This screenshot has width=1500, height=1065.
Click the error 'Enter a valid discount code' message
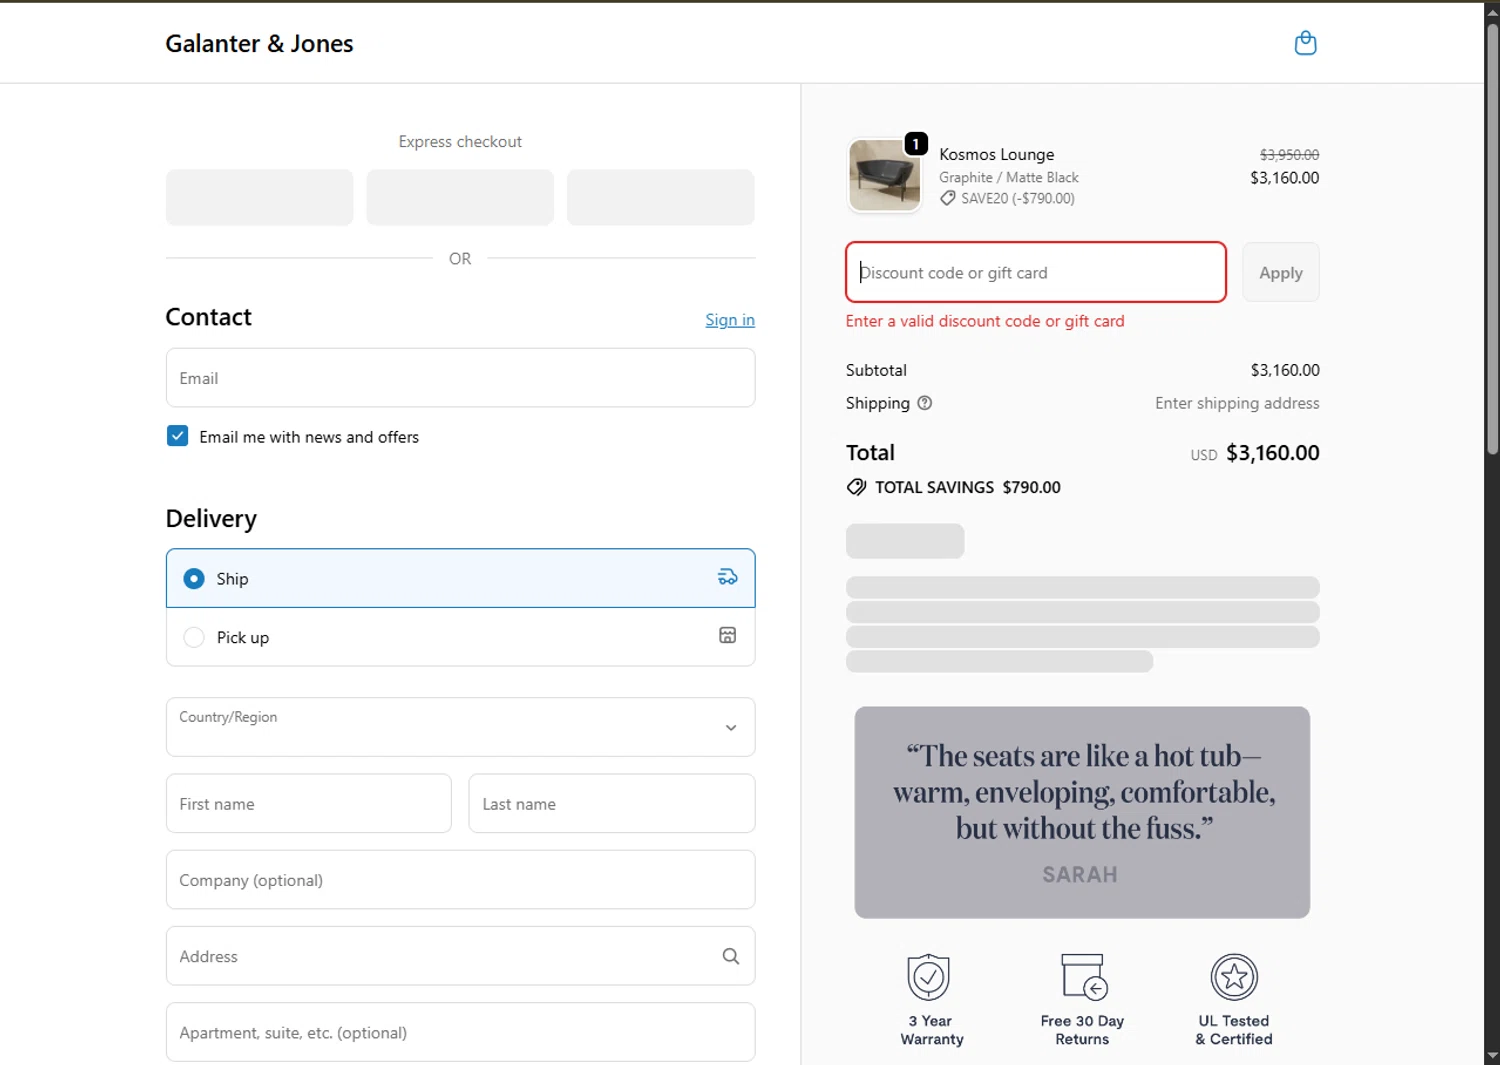point(985,321)
